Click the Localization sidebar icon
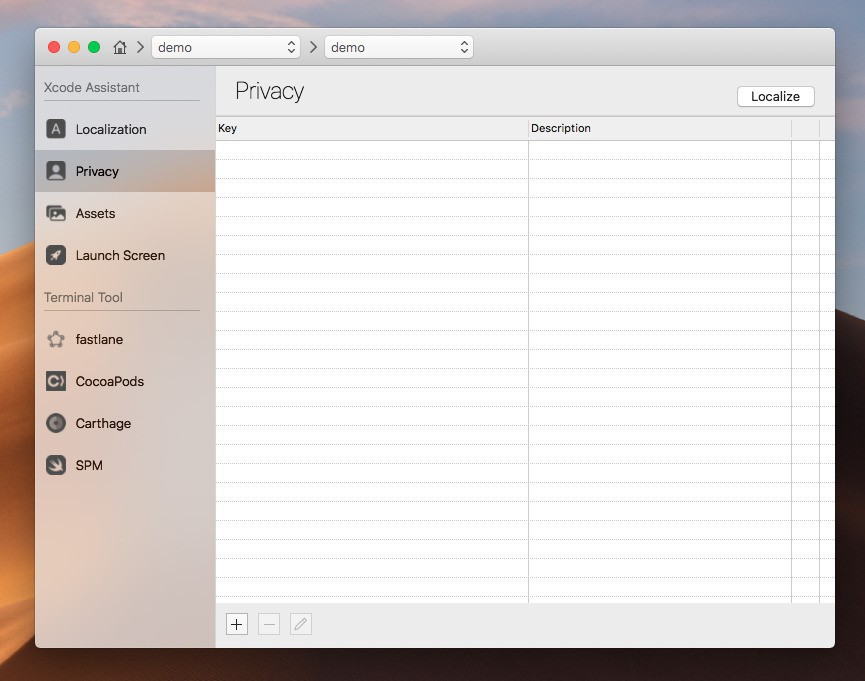 (x=56, y=129)
